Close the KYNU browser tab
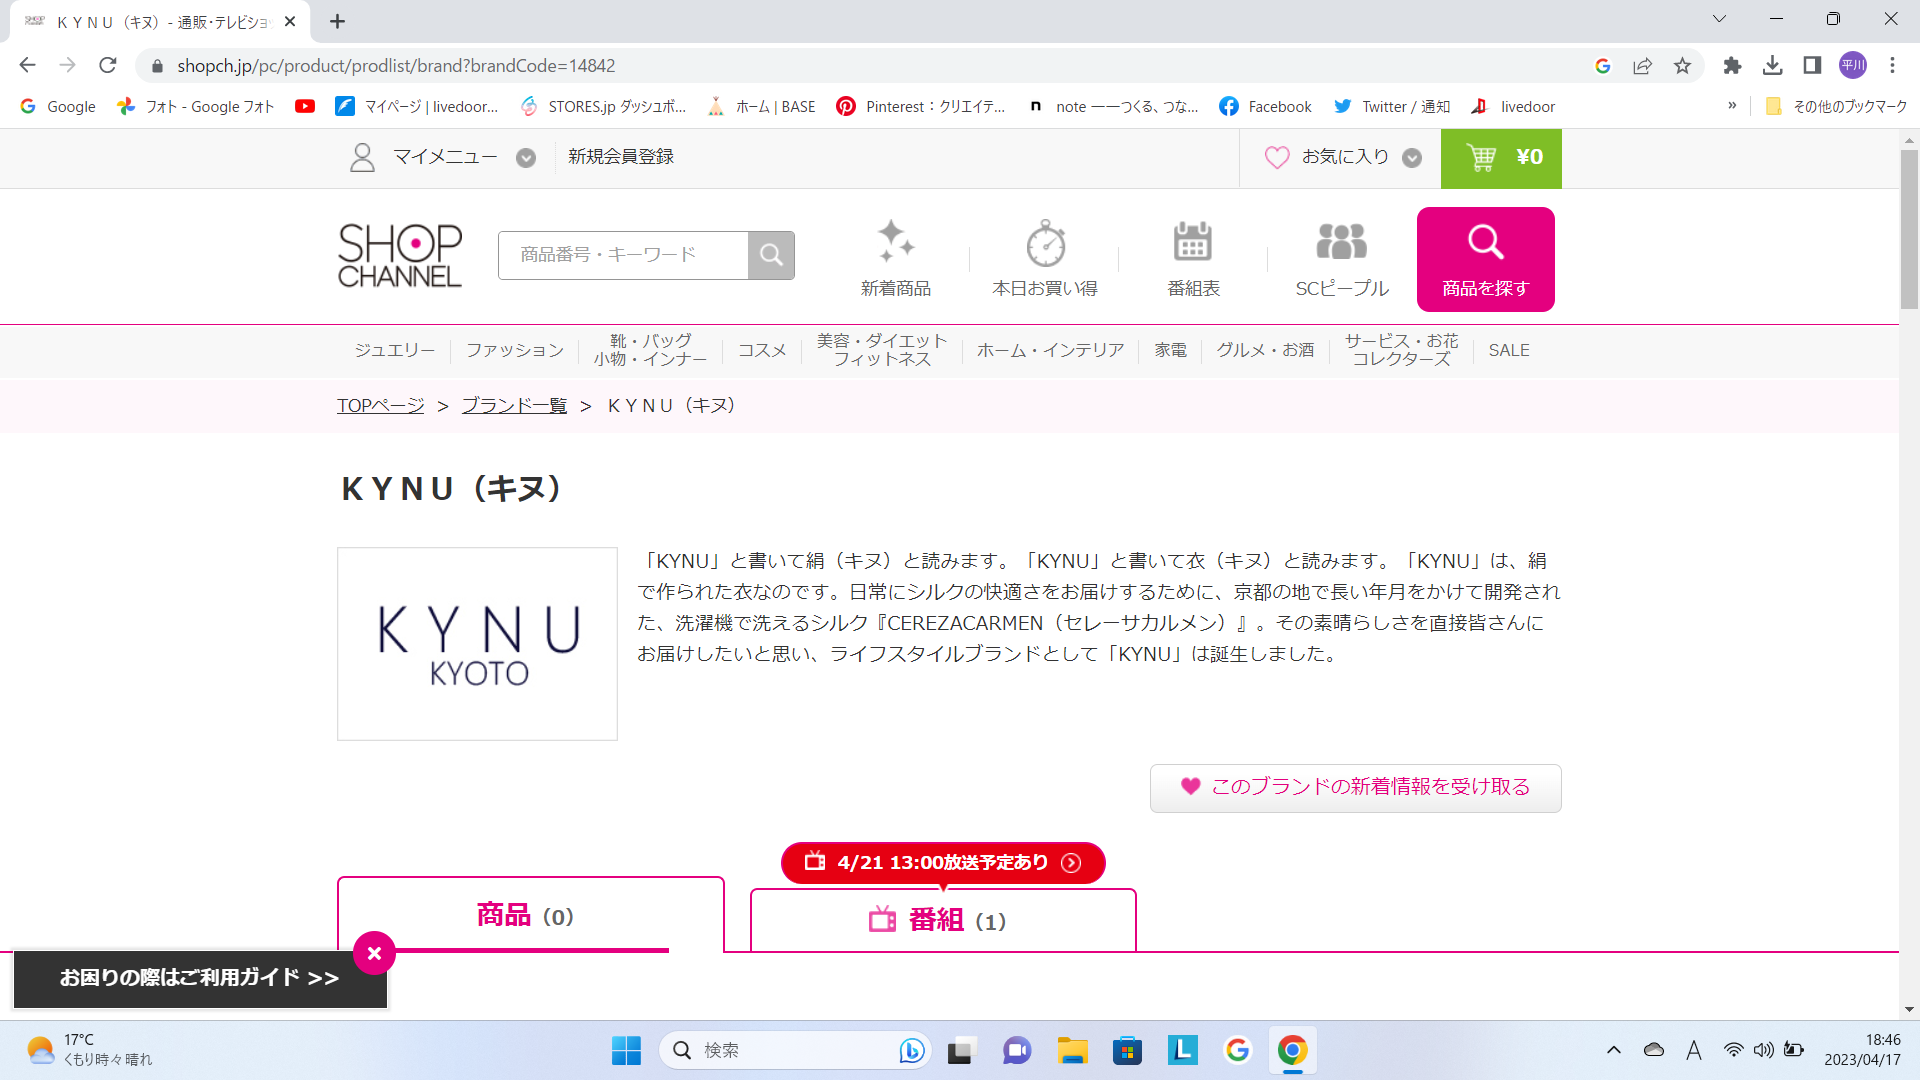Viewport: 1920px width, 1080px height. (x=290, y=21)
